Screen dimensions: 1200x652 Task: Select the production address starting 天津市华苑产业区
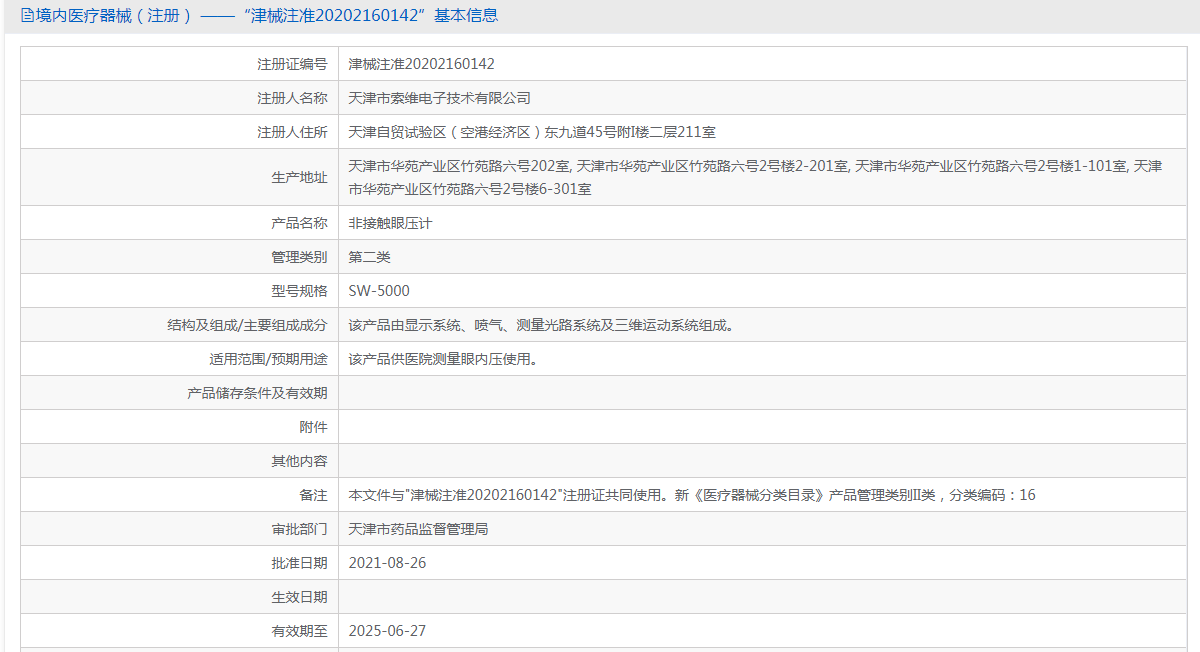(x=755, y=177)
